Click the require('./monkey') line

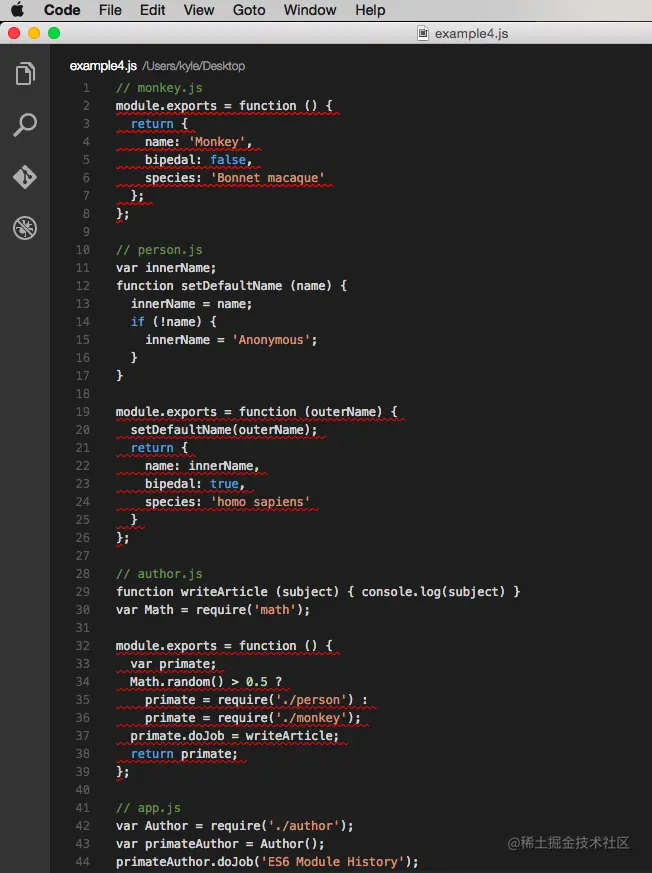253,718
